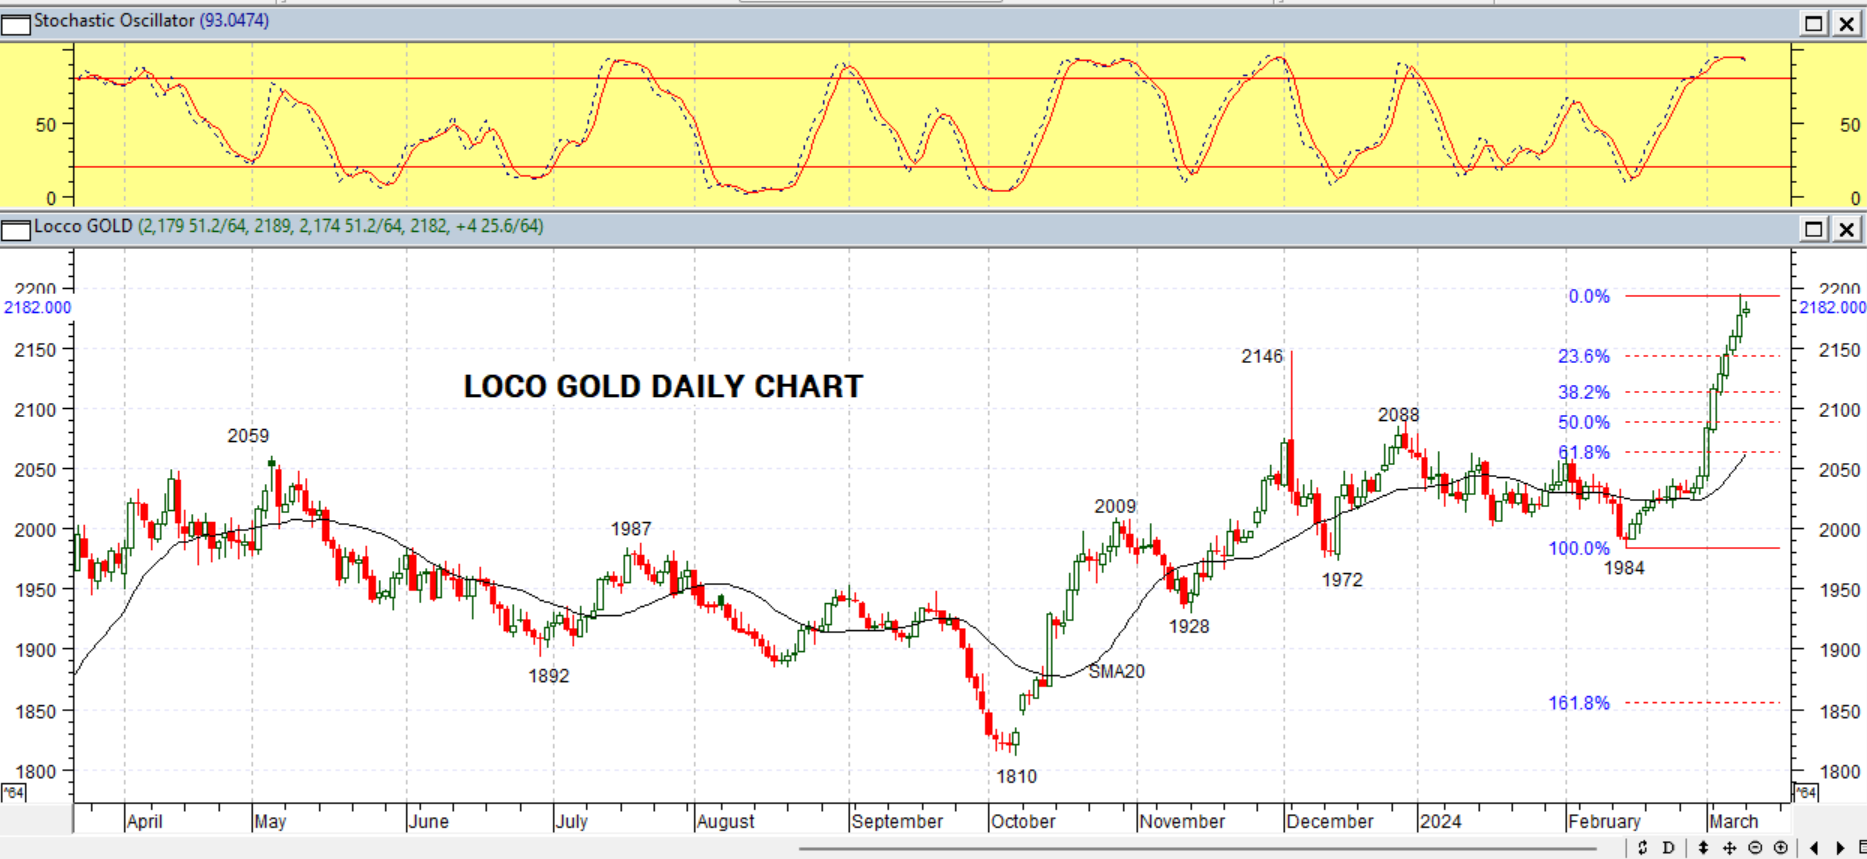Image resolution: width=1867 pixels, height=859 pixels.
Task: Close the Locco GOLD price panel
Action: [x=1846, y=229]
